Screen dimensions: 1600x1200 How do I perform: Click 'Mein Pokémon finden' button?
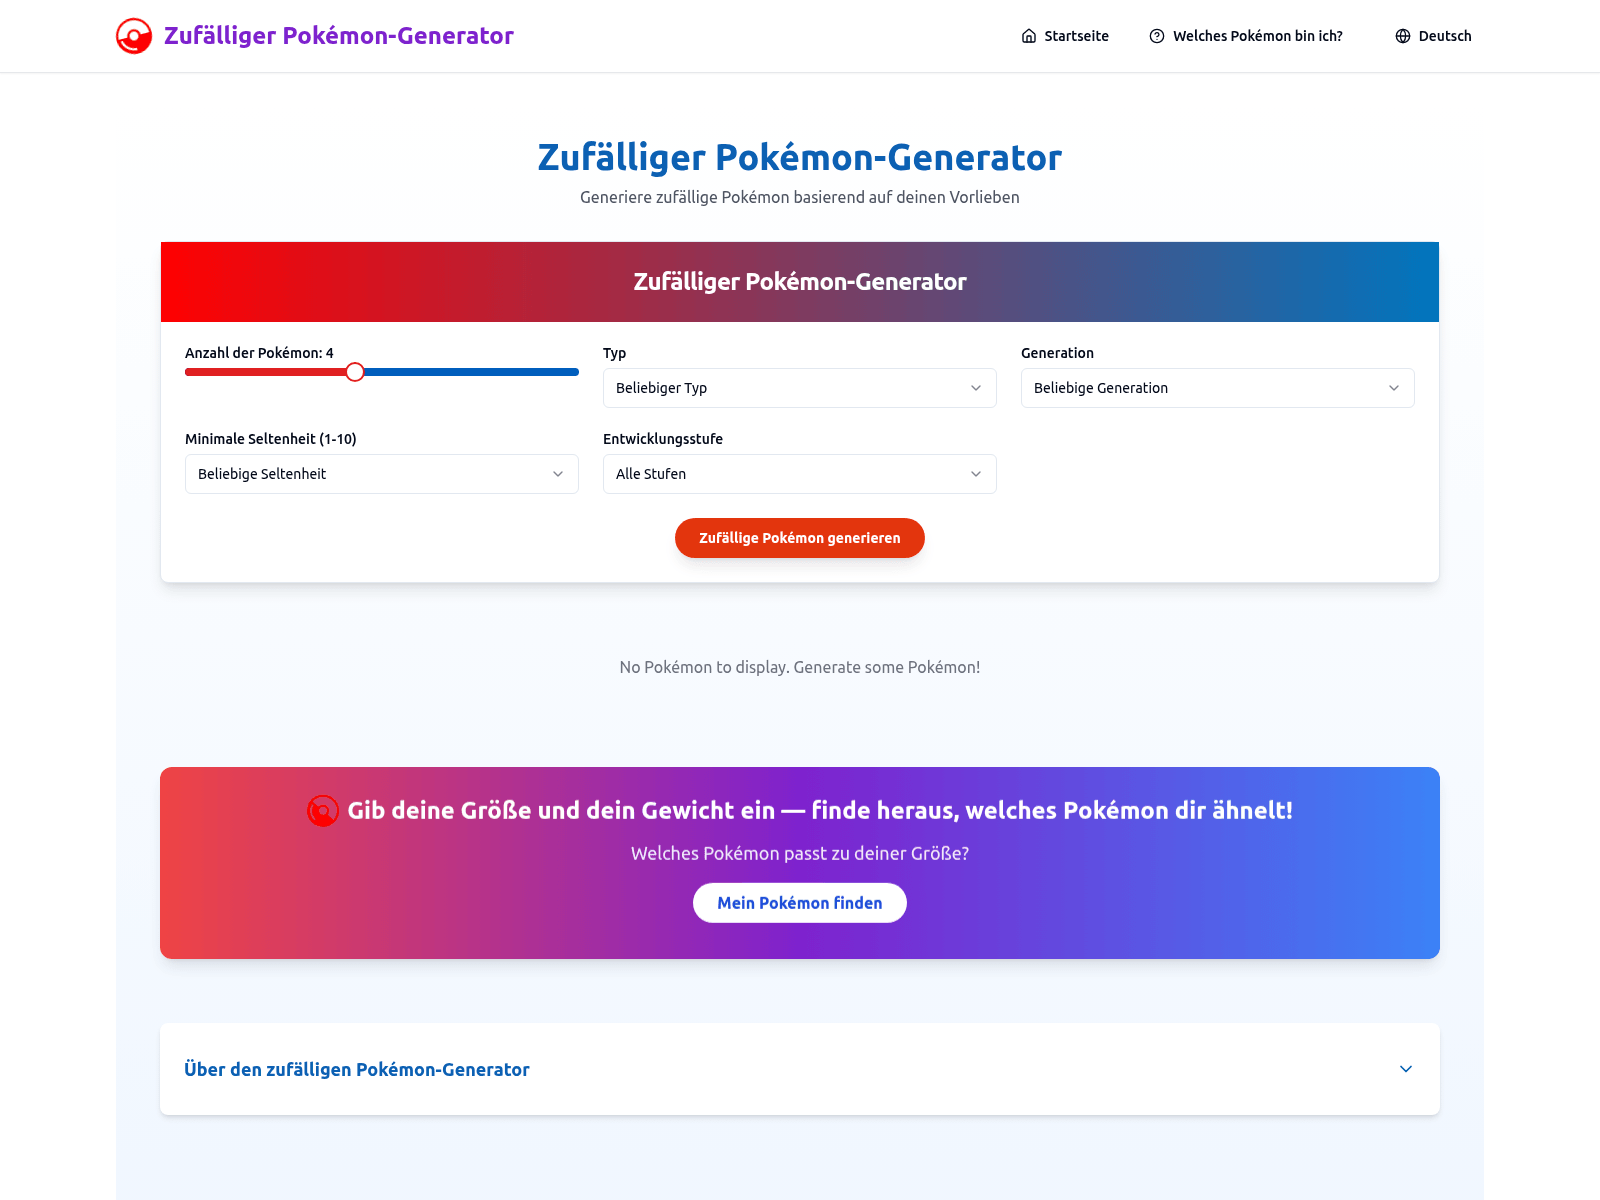tap(799, 902)
